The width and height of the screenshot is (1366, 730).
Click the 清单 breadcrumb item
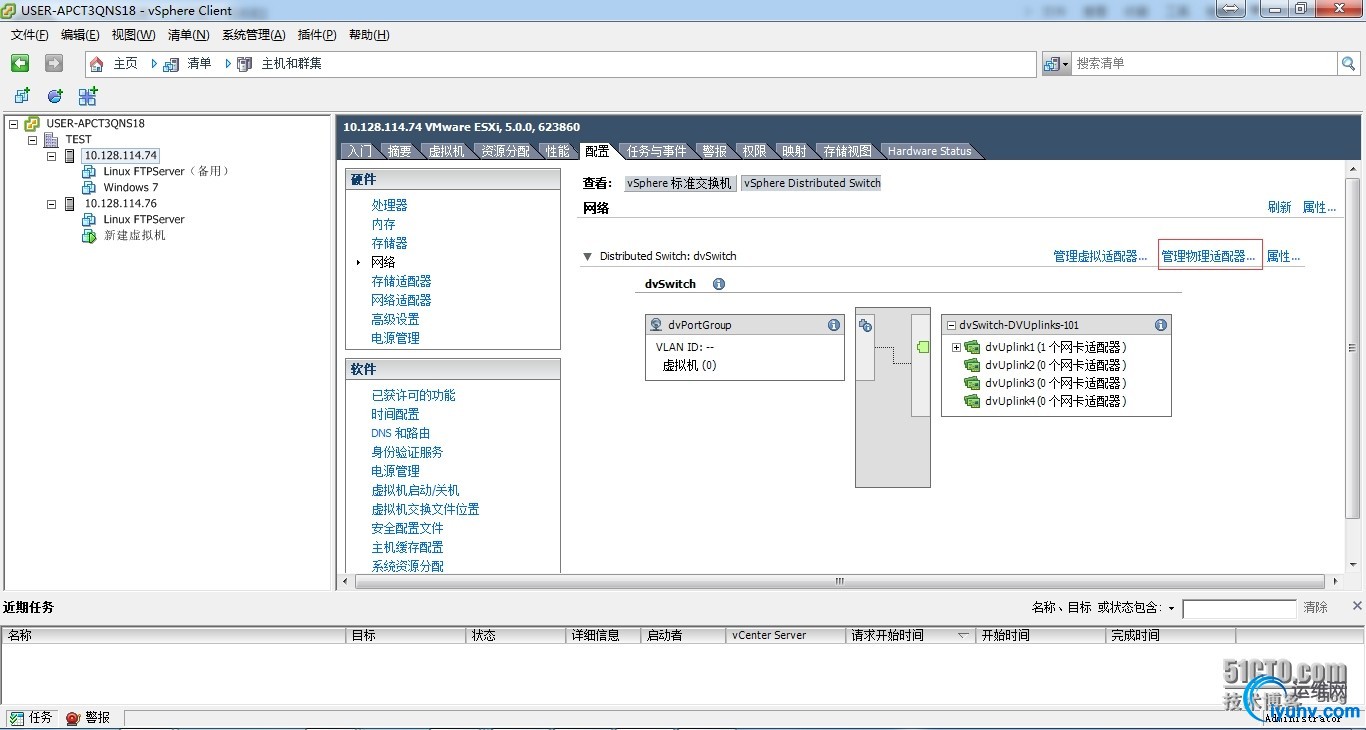[x=199, y=64]
